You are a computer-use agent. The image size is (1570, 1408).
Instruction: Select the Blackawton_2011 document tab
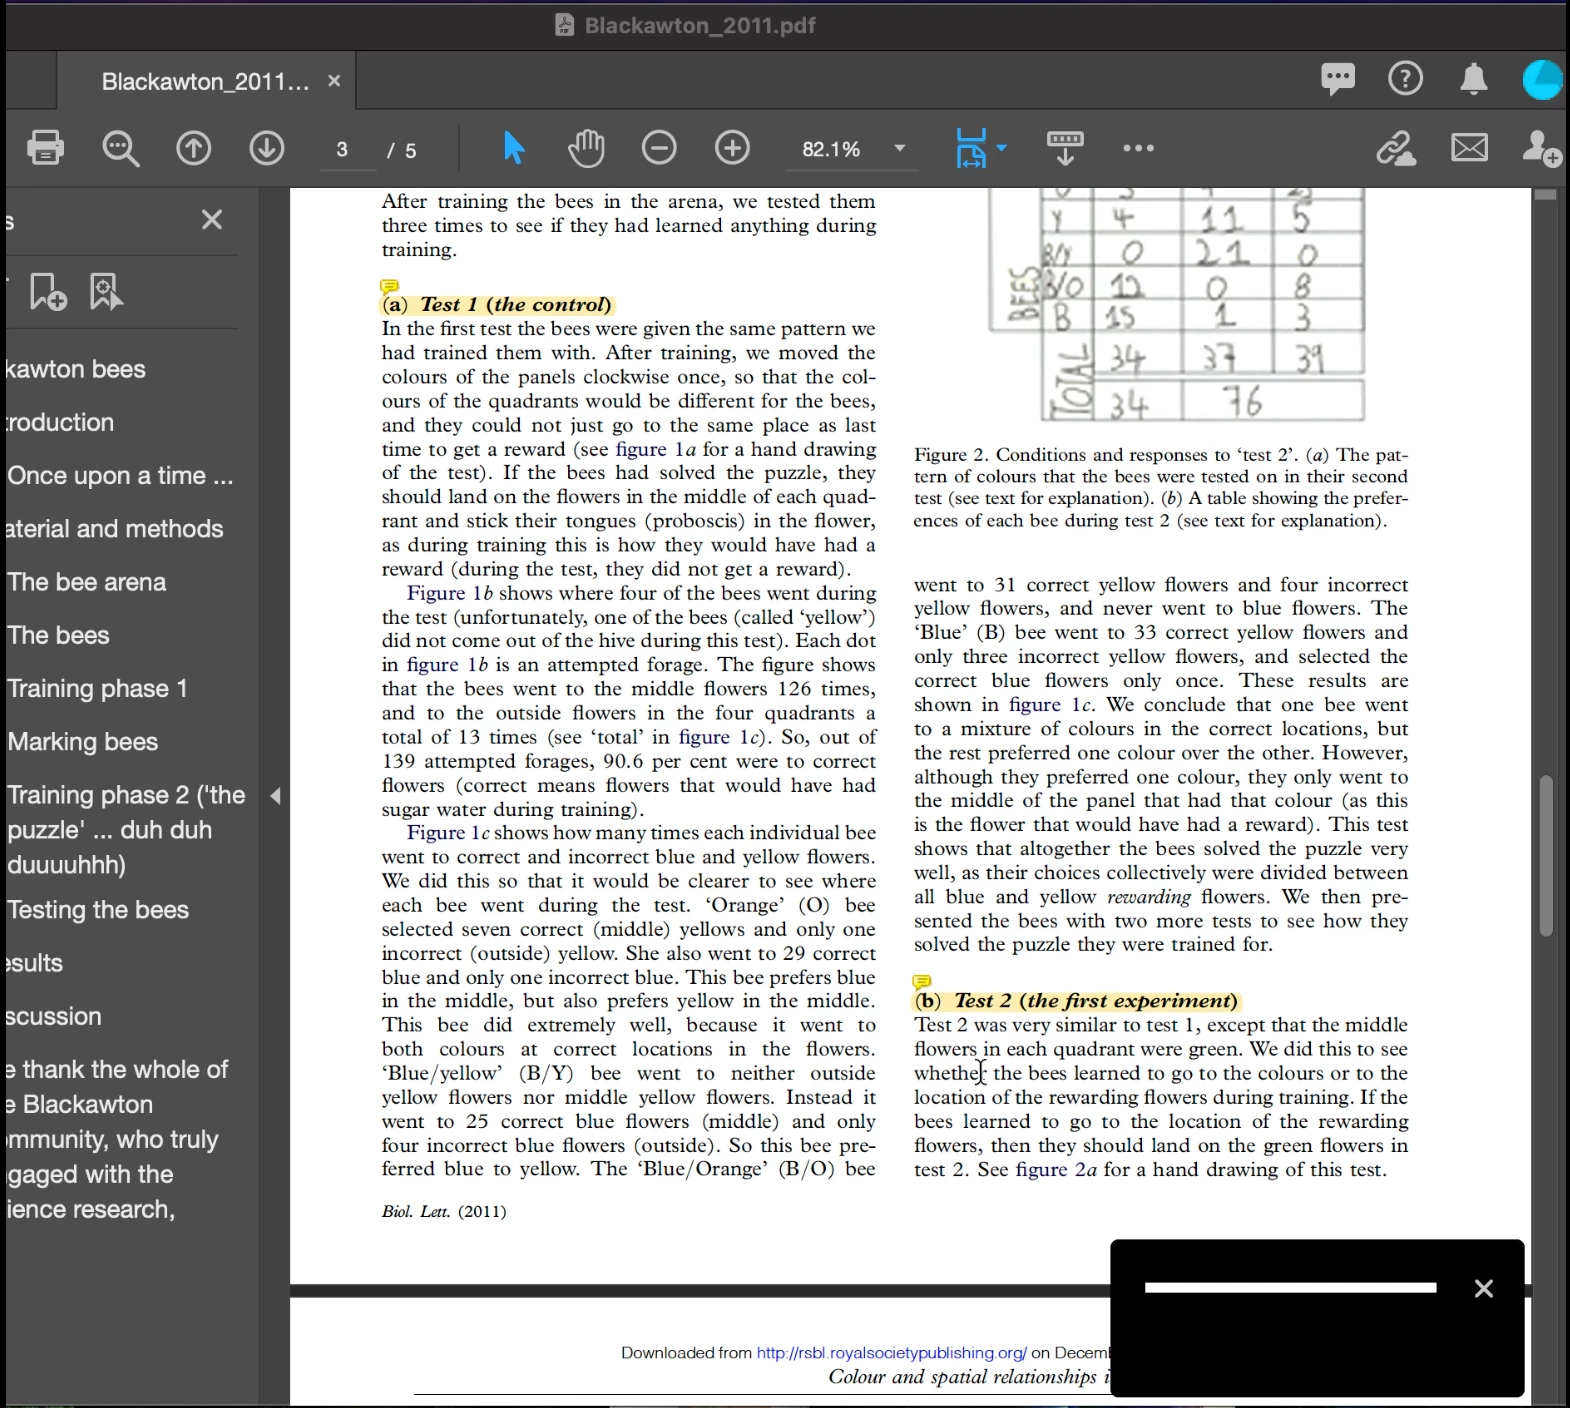coord(205,81)
